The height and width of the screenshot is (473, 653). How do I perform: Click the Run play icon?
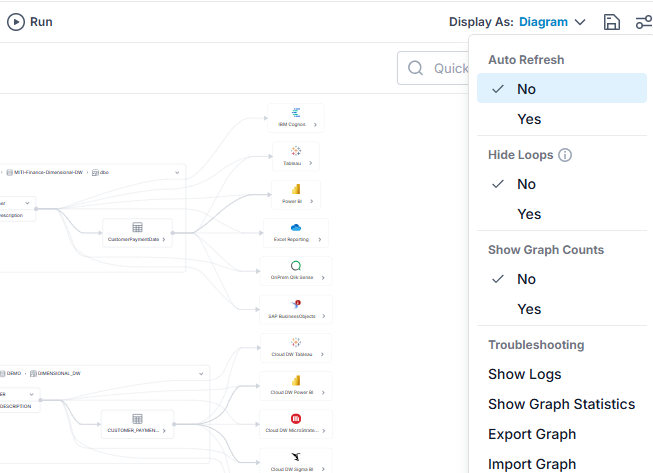click(x=16, y=22)
